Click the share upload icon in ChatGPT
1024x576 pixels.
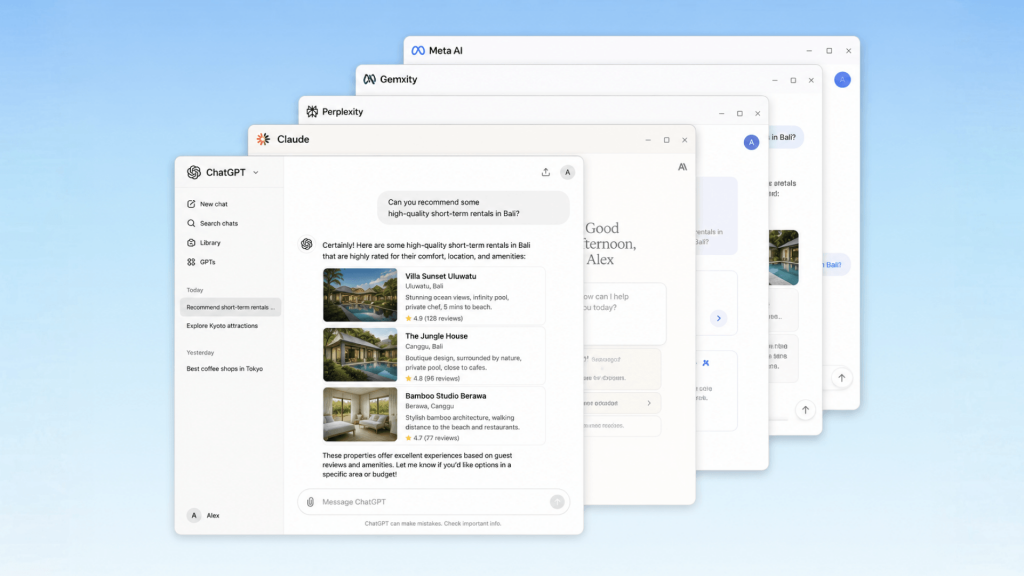545,172
